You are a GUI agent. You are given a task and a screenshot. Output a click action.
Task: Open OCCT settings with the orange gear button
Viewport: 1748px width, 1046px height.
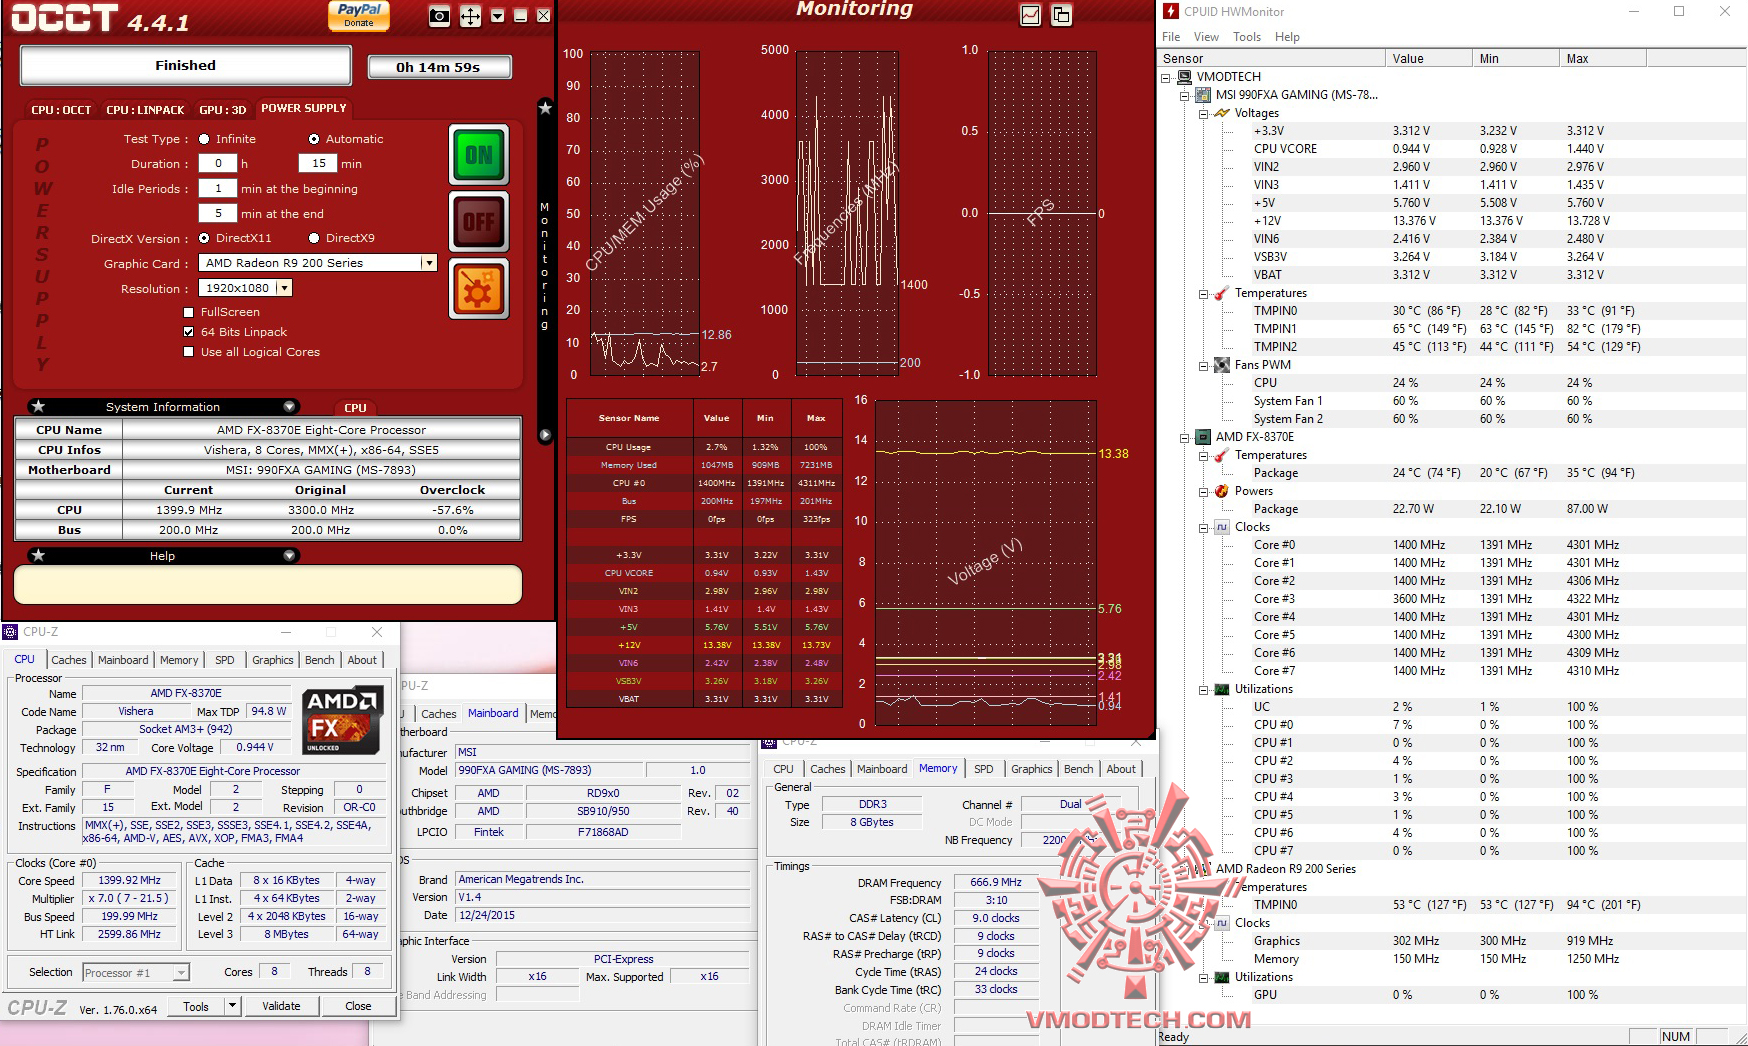(x=479, y=289)
